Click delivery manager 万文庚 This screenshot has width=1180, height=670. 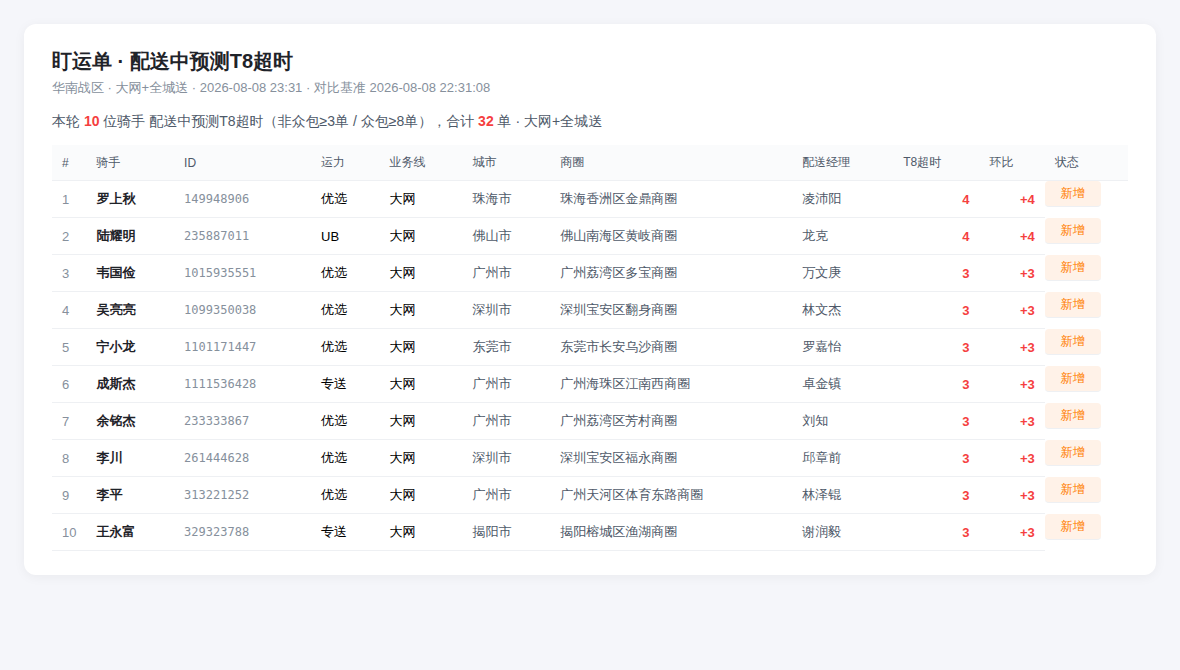click(822, 273)
